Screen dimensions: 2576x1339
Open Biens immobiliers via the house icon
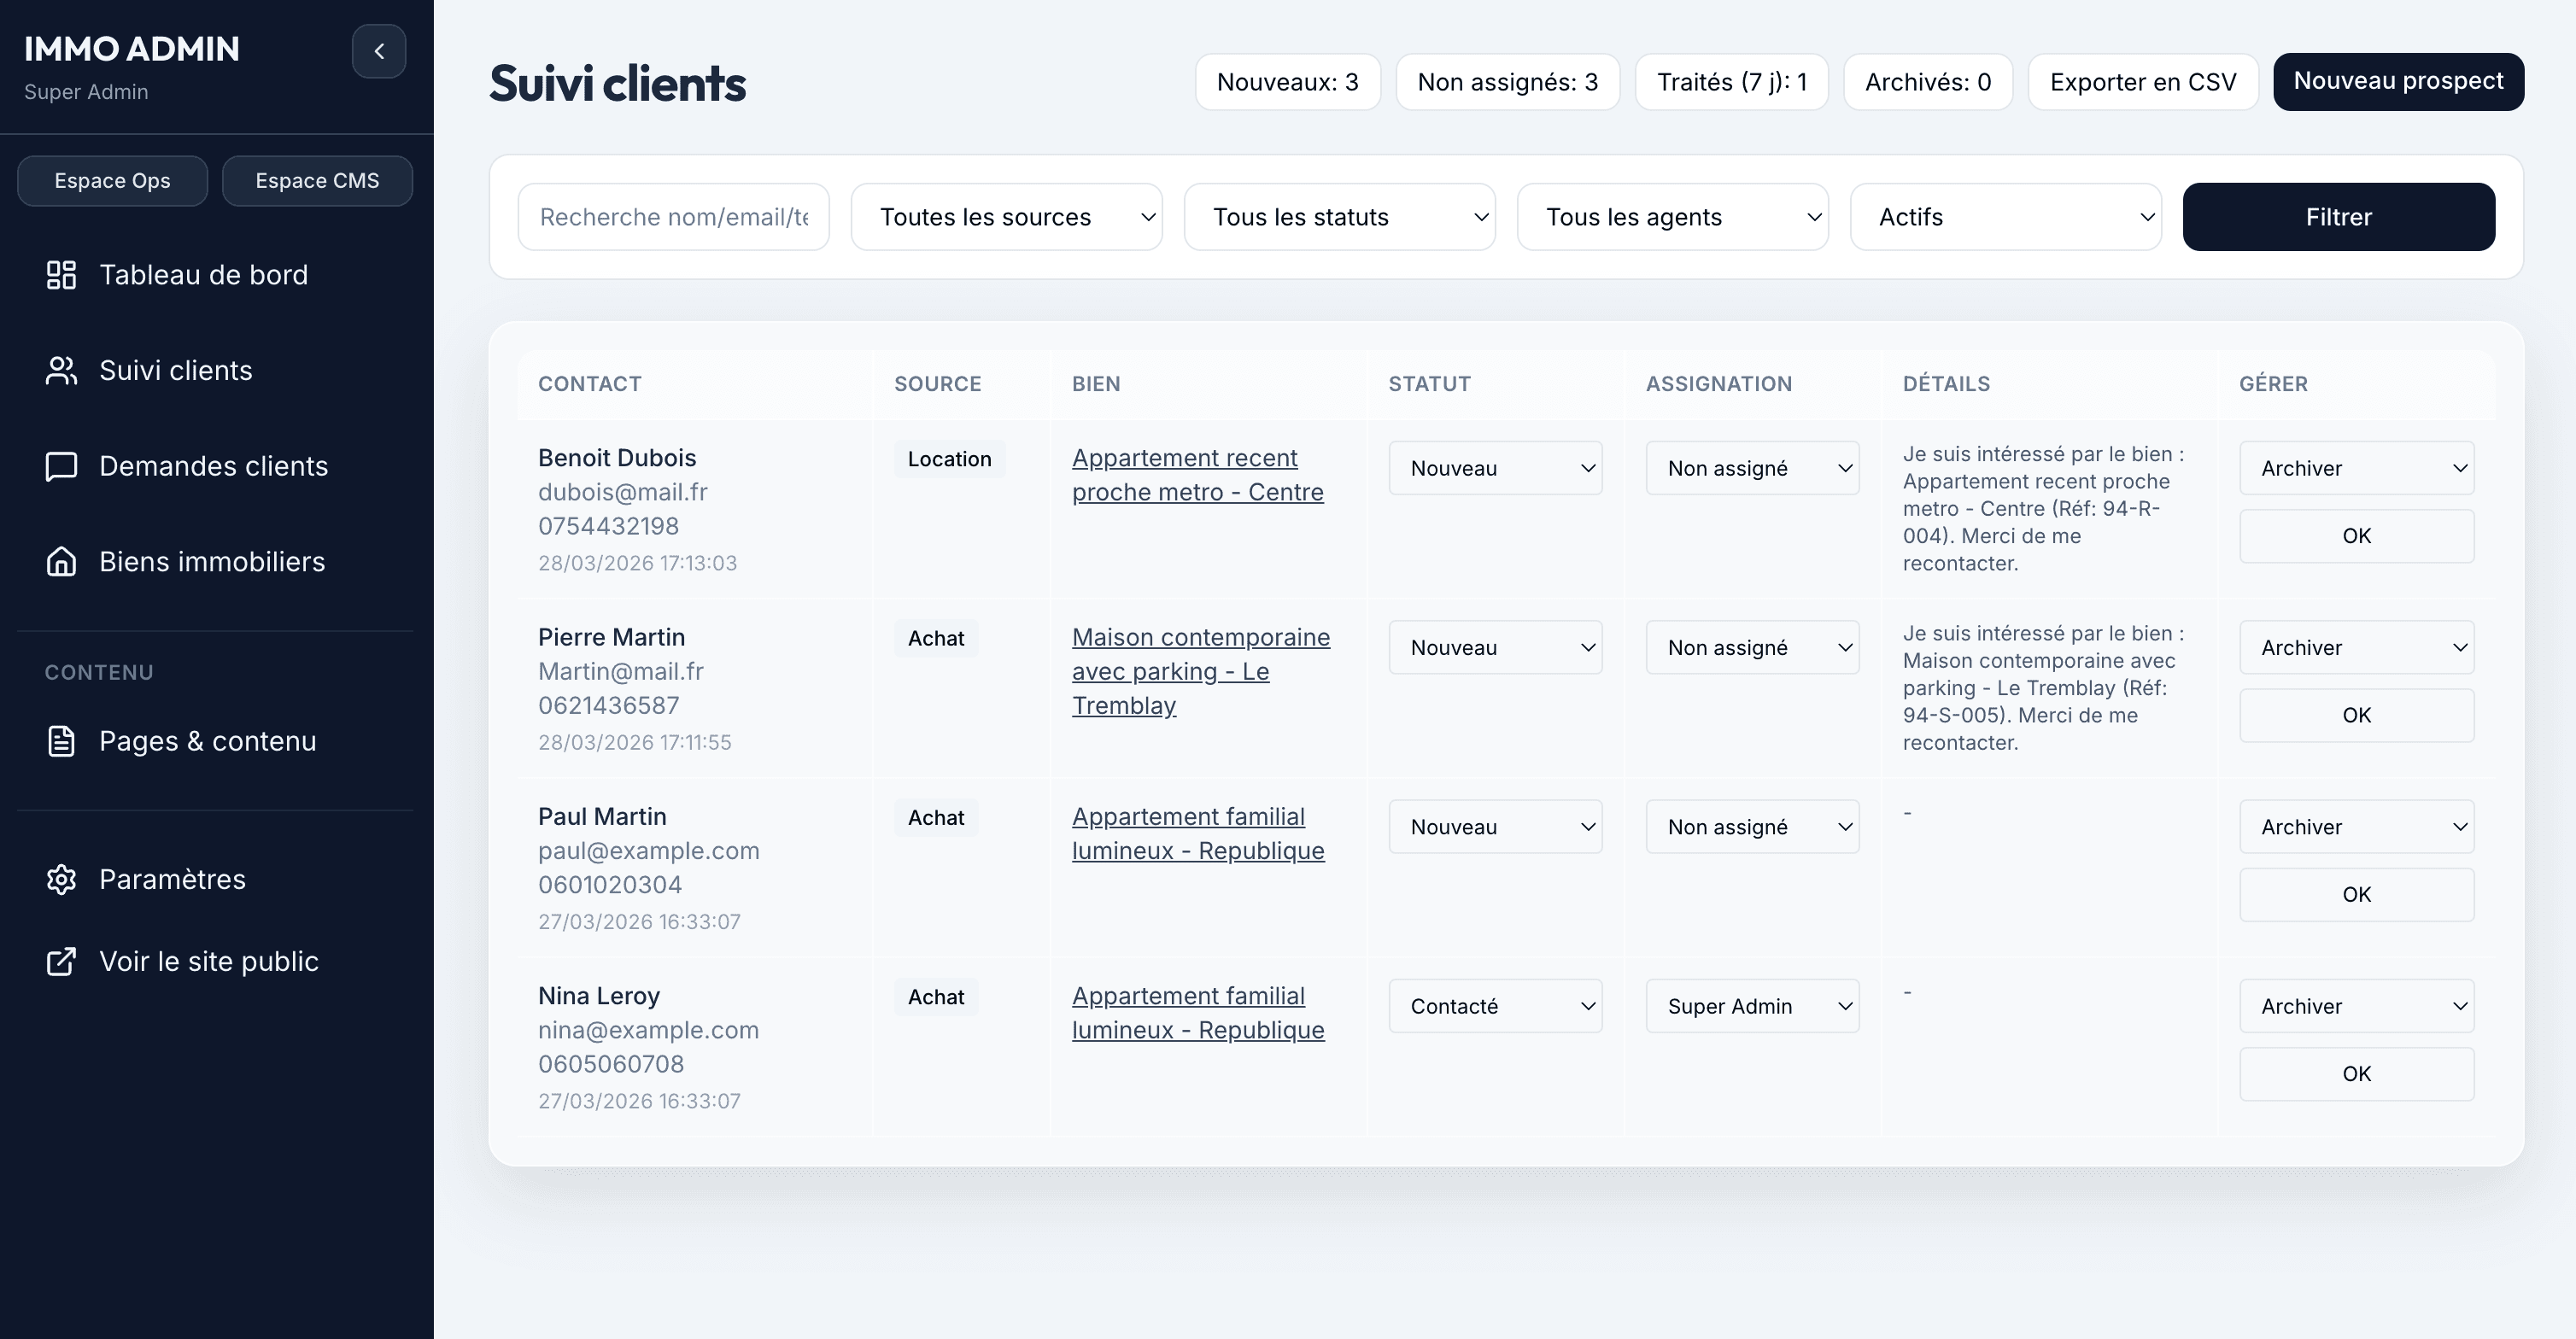(x=61, y=561)
